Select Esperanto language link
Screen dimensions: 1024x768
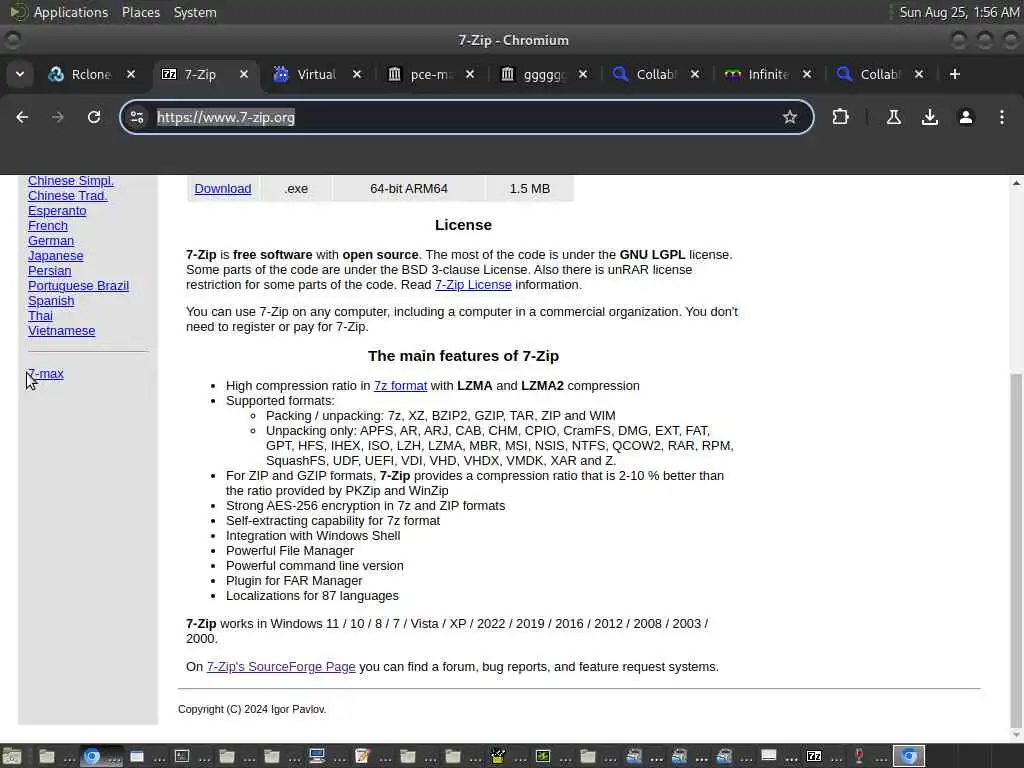(x=57, y=211)
